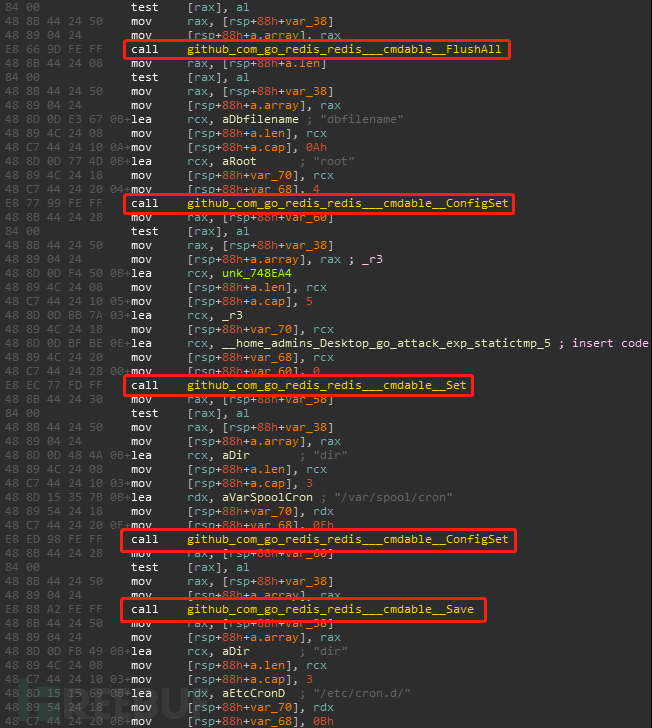Viewport: 652px width, 728px height.
Task: Click opcode bytes 48 8D 0D 77 4D 0B
Action: pyautogui.click(x=64, y=161)
